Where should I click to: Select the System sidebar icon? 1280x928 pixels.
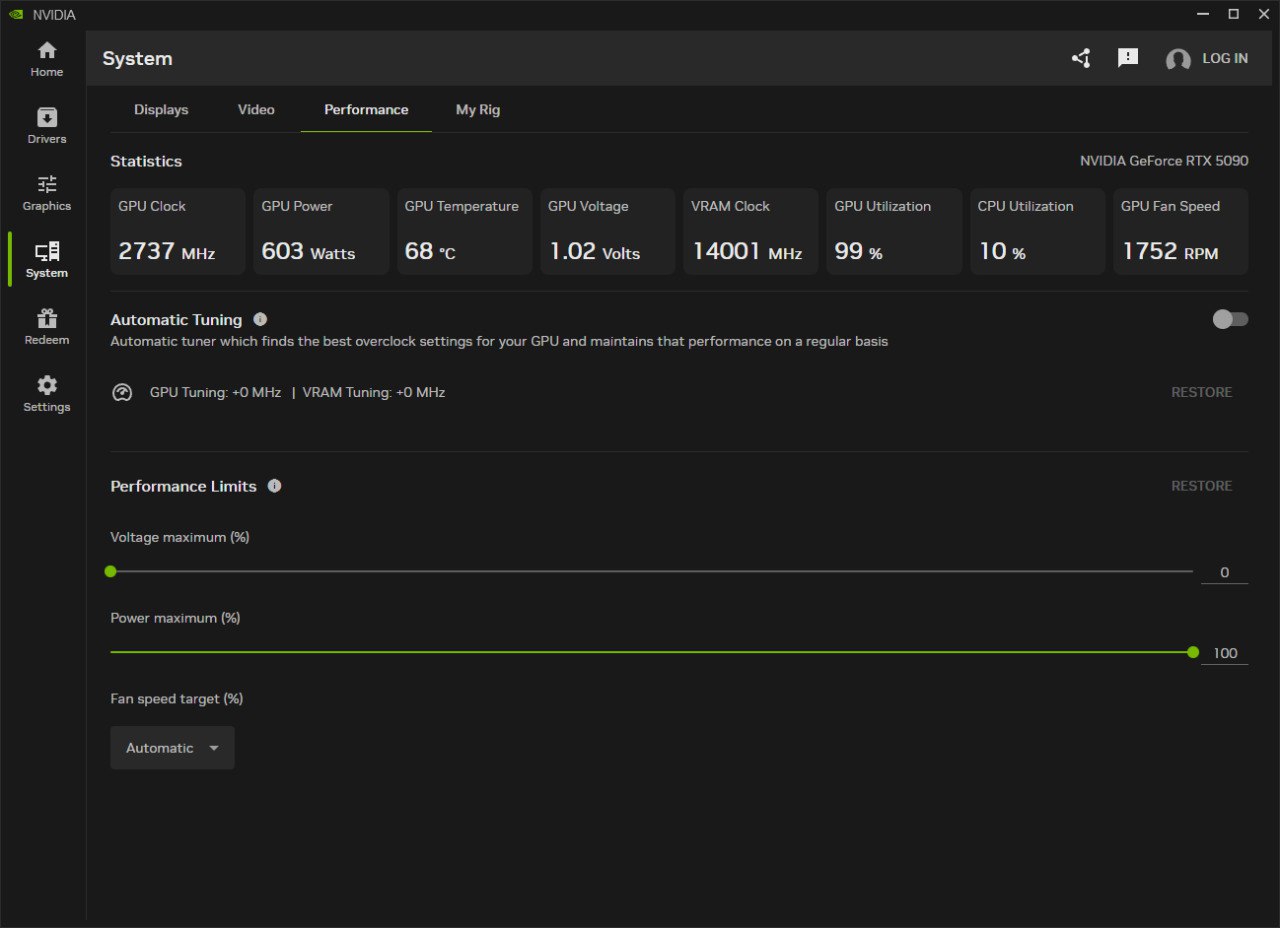click(46, 260)
